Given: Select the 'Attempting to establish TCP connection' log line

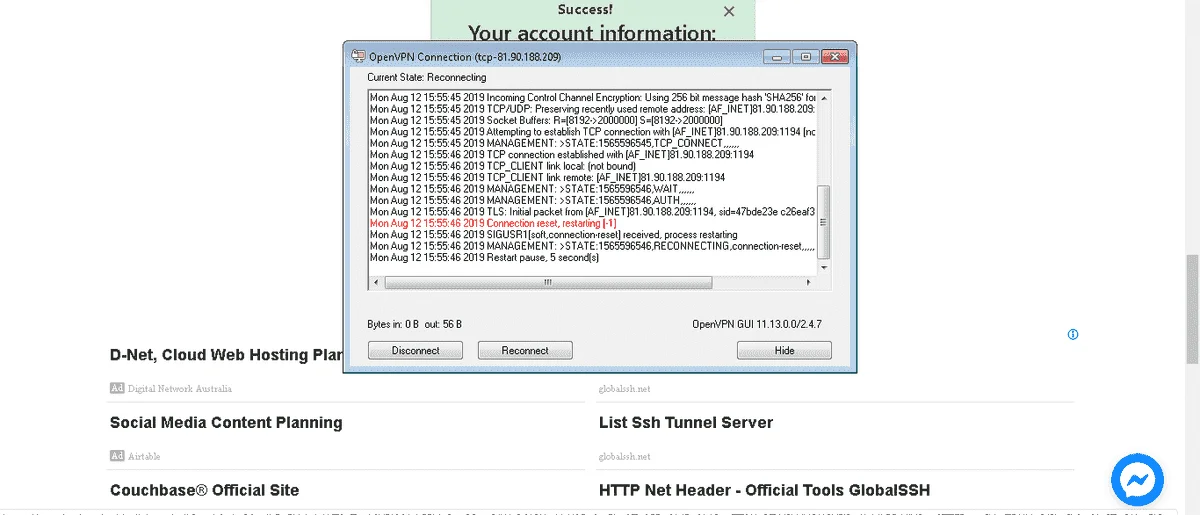Looking at the screenshot, I should pyautogui.click(x=593, y=131).
